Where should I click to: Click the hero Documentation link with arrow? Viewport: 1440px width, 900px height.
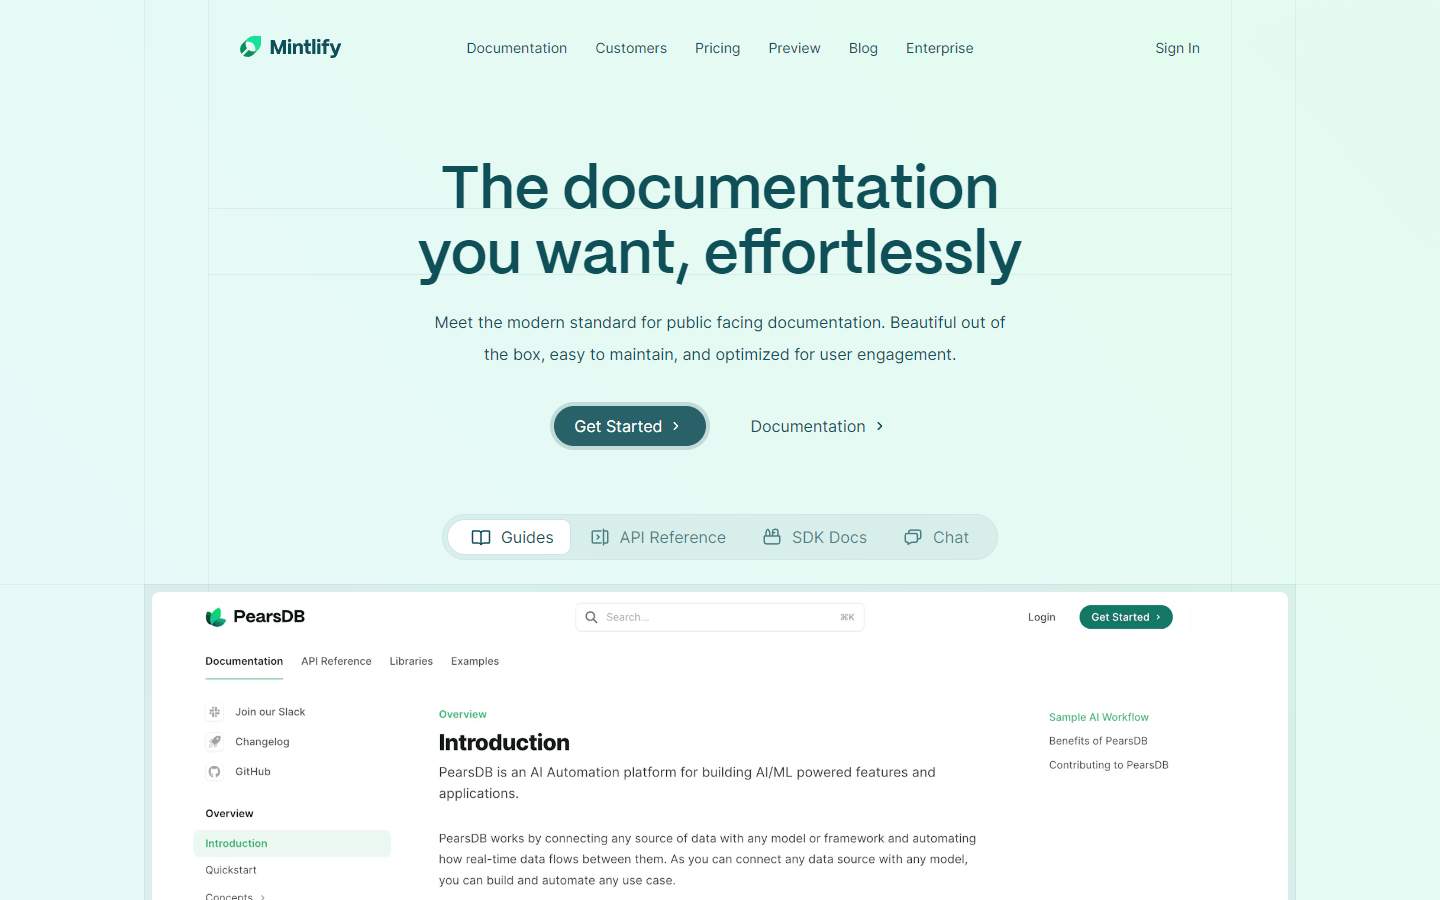pyautogui.click(x=817, y=426)
